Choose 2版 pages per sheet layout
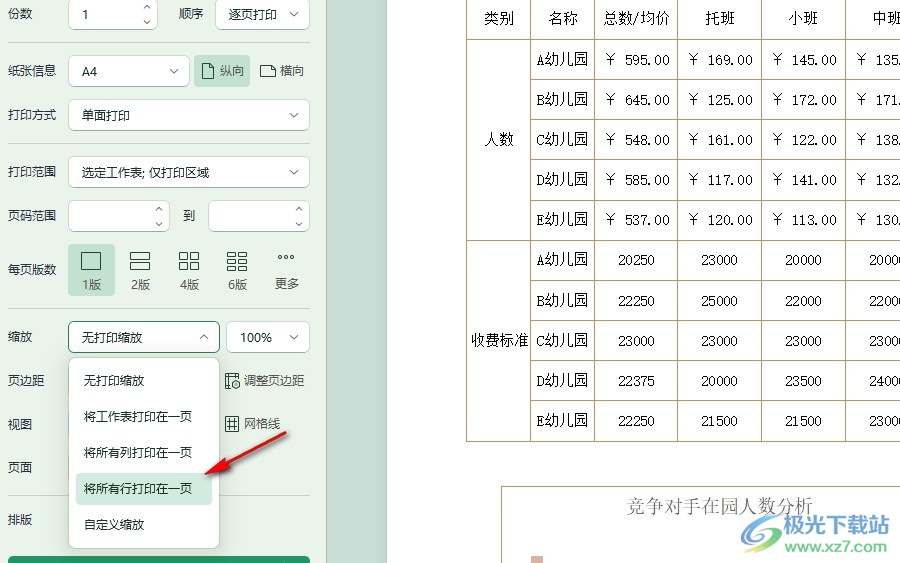The image size is (900, 563). coord(140,270)
